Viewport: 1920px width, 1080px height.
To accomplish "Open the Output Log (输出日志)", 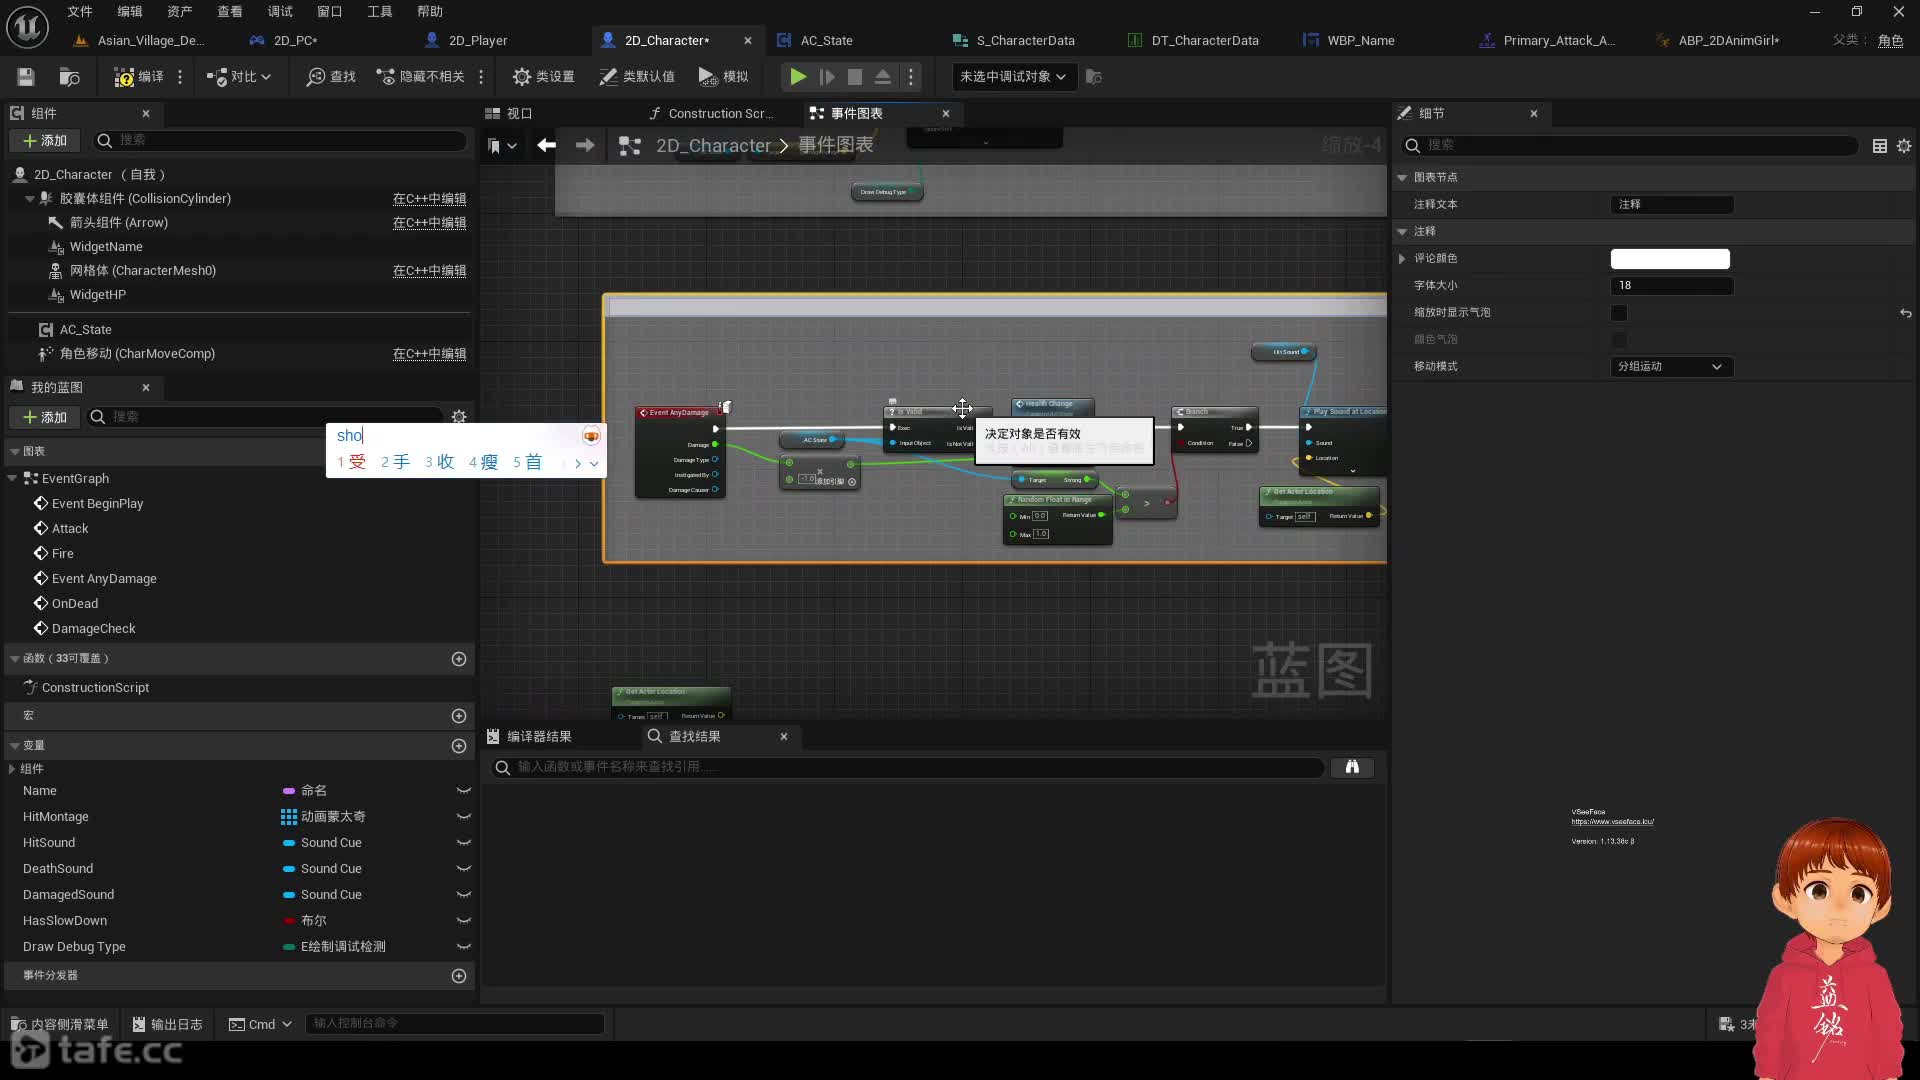I will click(168, 1025).
